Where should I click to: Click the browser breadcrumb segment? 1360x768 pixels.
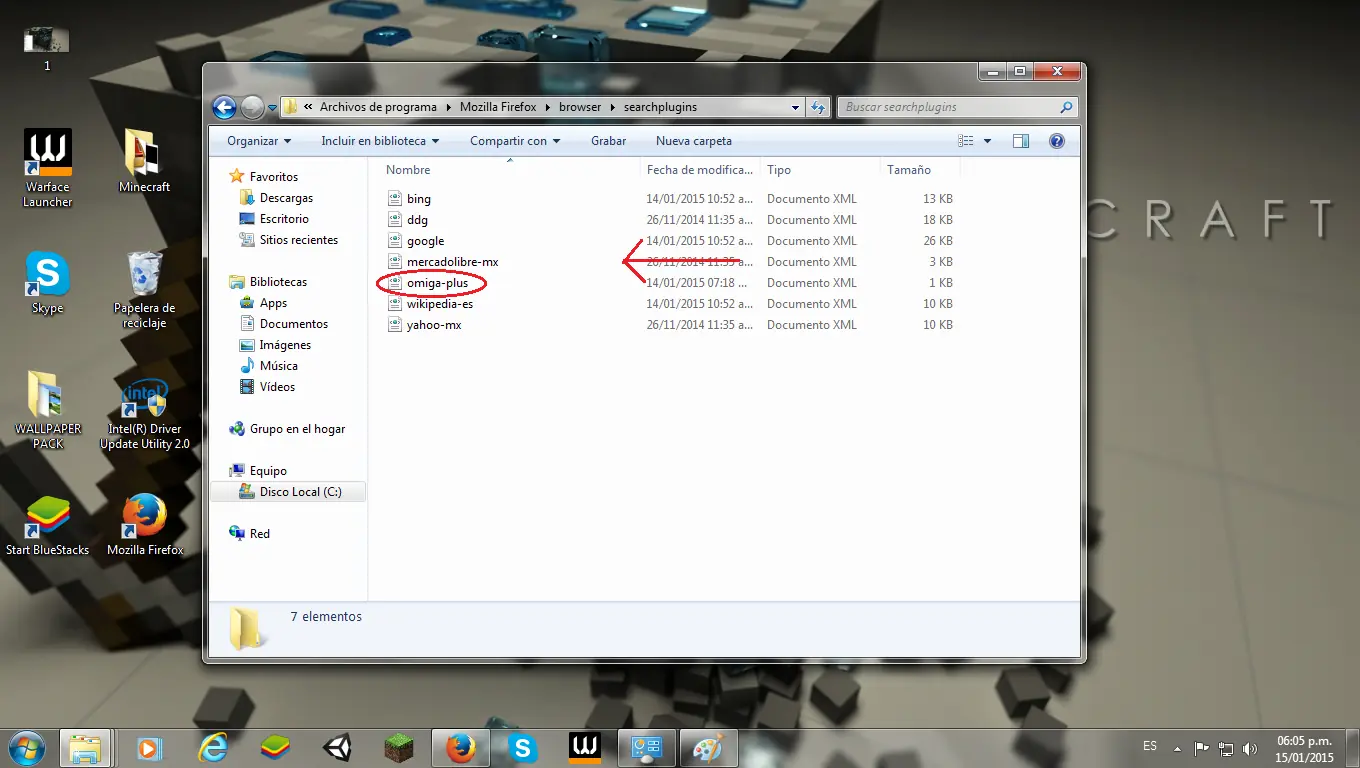point(580,107)
